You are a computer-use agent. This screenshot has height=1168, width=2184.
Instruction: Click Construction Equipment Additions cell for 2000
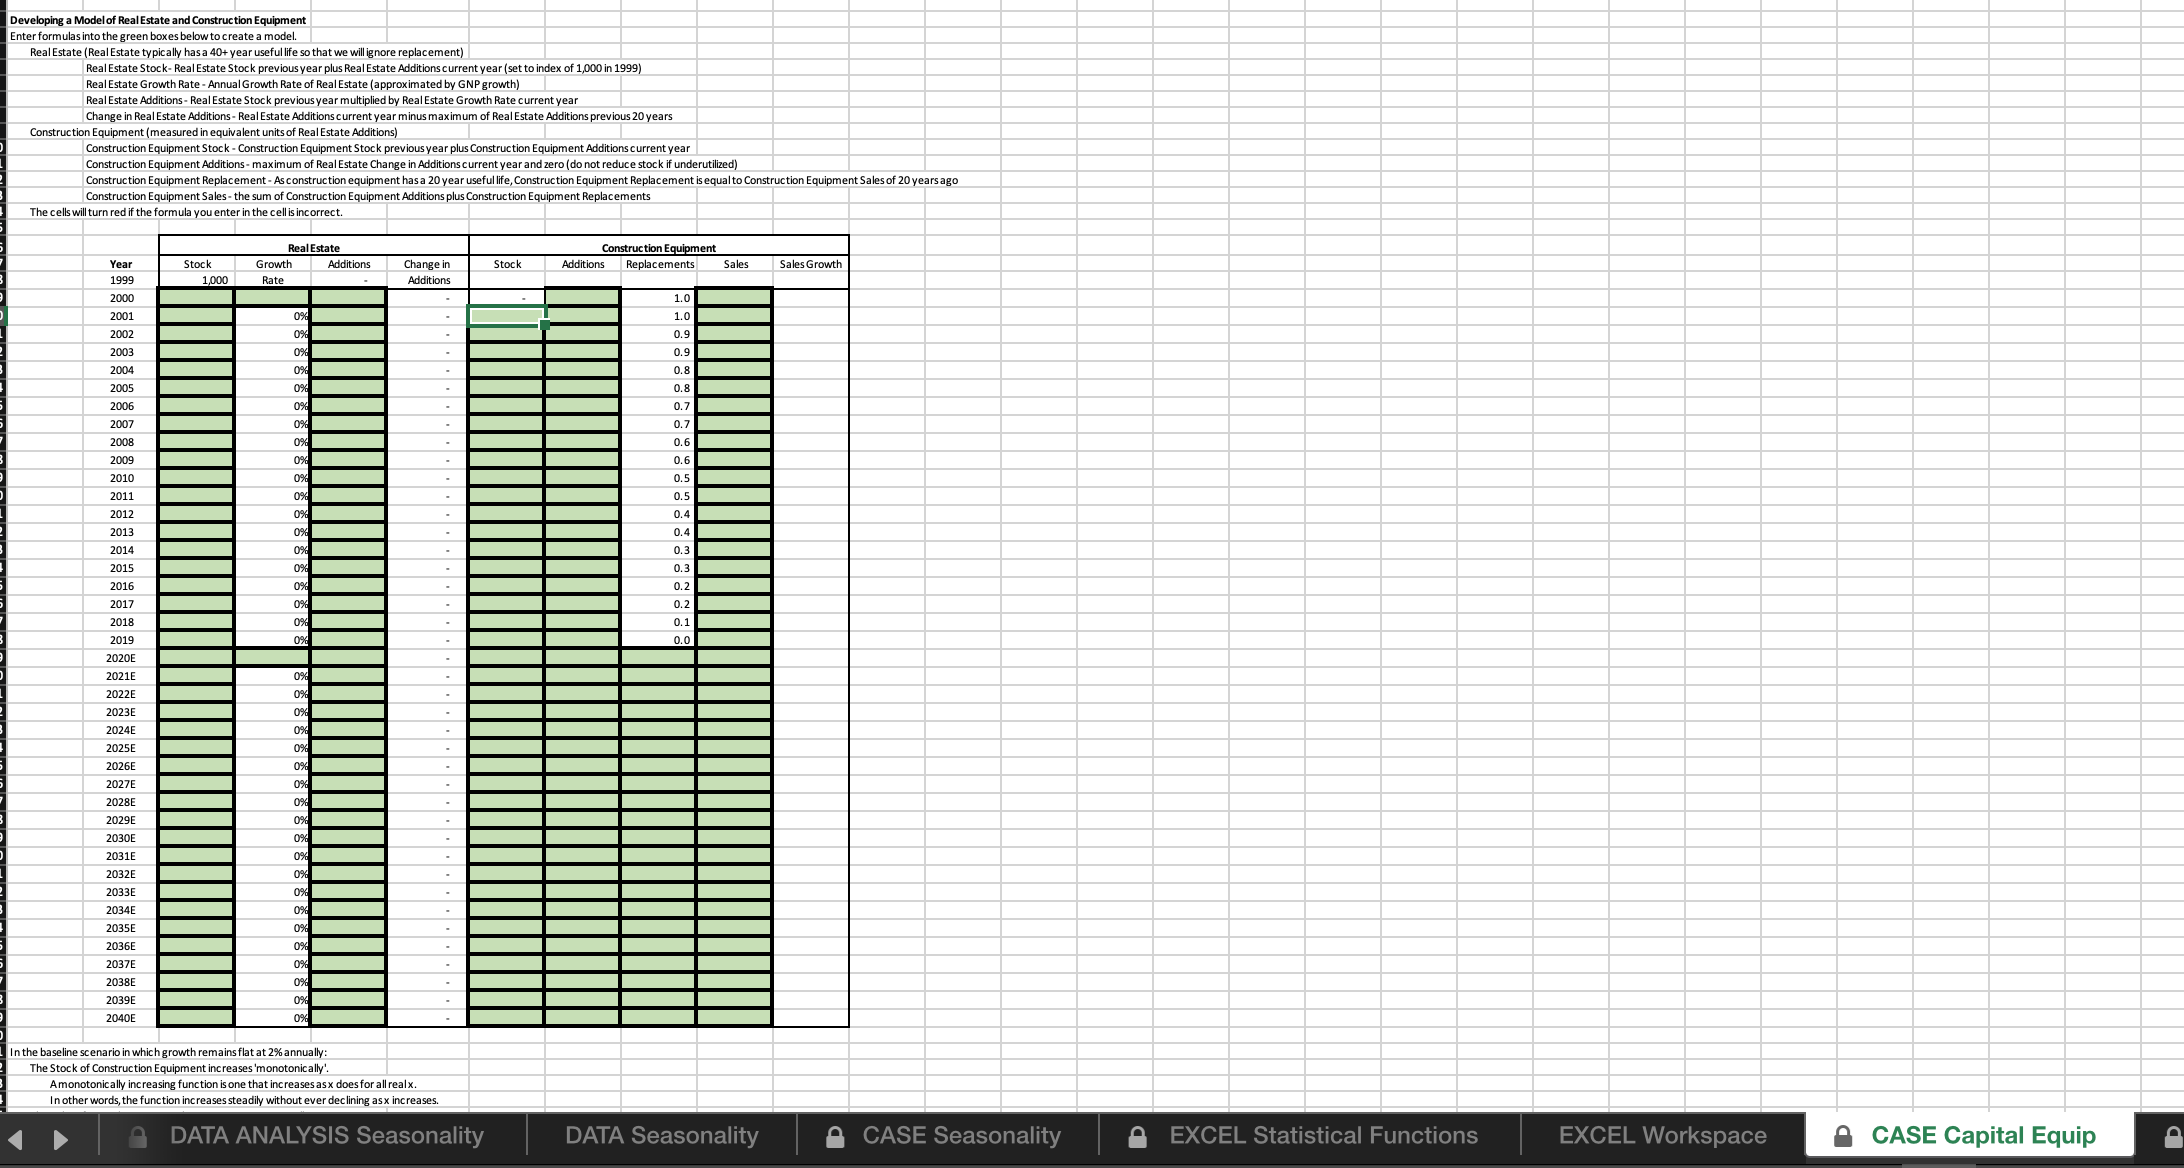click(x=582, y=298)
